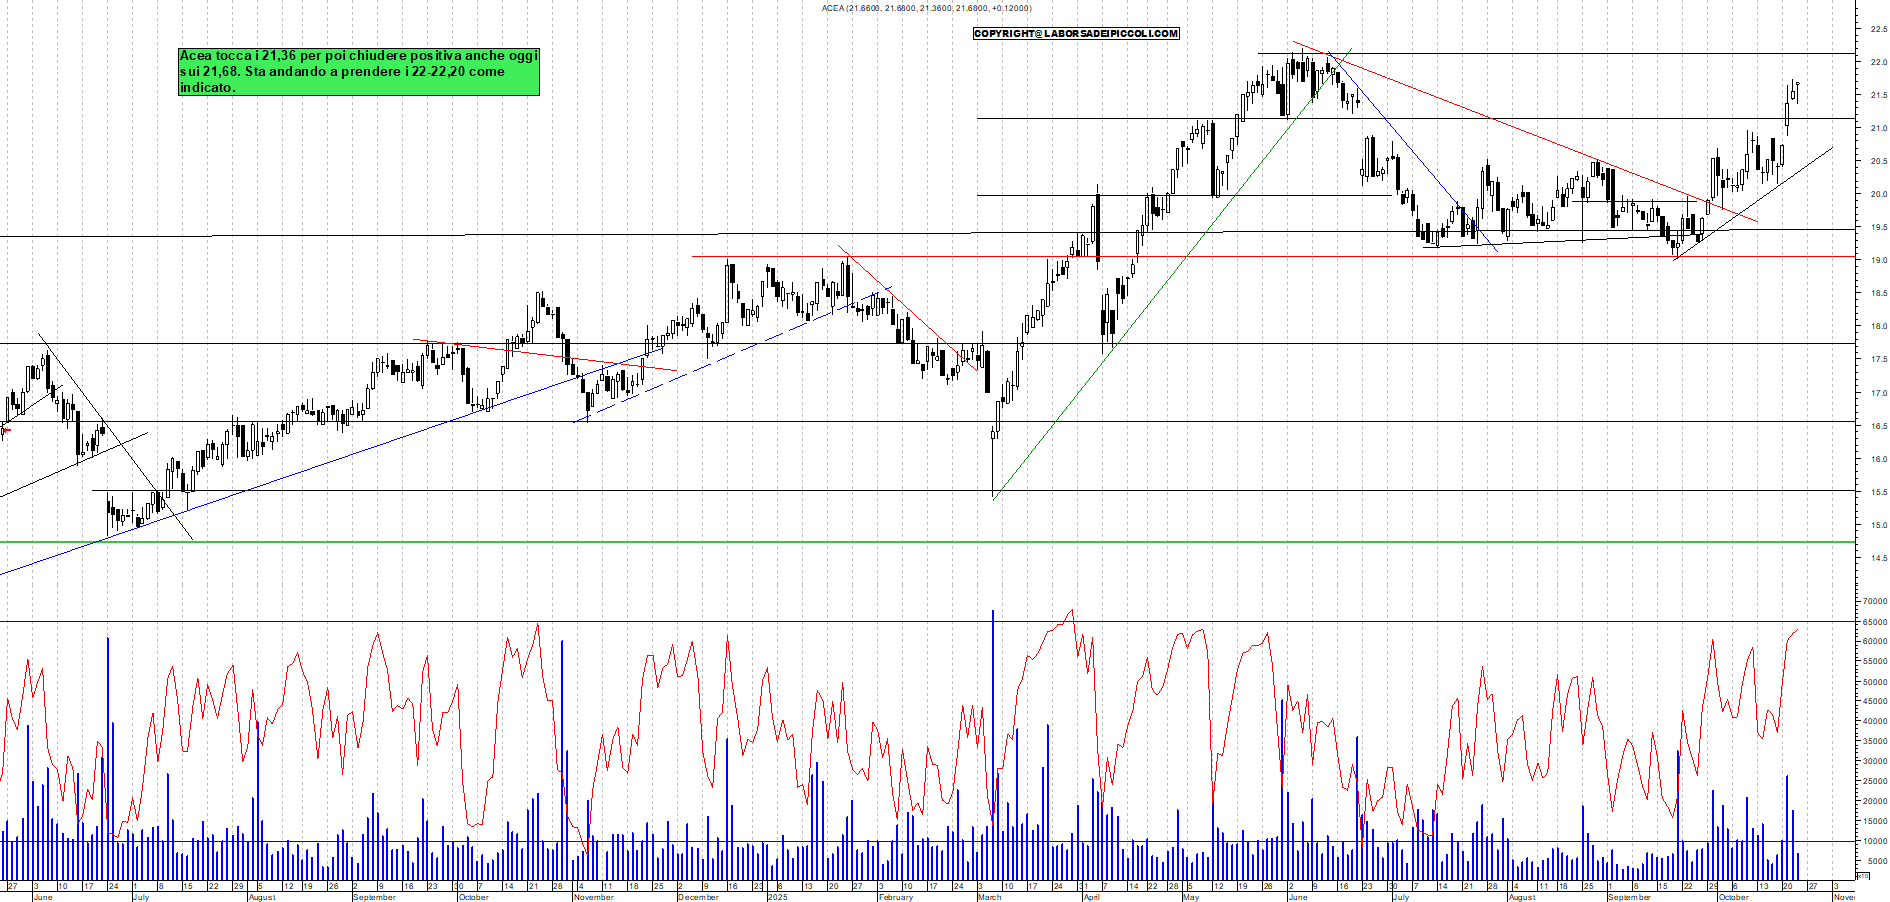Click the May month label
The width and height of the screenshot is (1890, 902).
pos(1190,897)
